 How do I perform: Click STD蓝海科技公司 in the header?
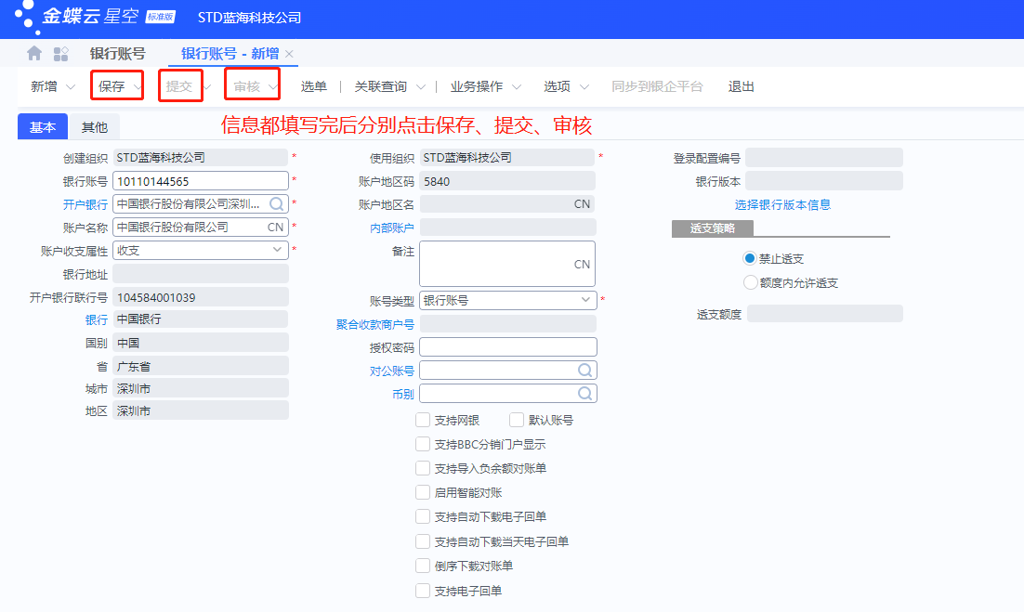tap(249, 17)
